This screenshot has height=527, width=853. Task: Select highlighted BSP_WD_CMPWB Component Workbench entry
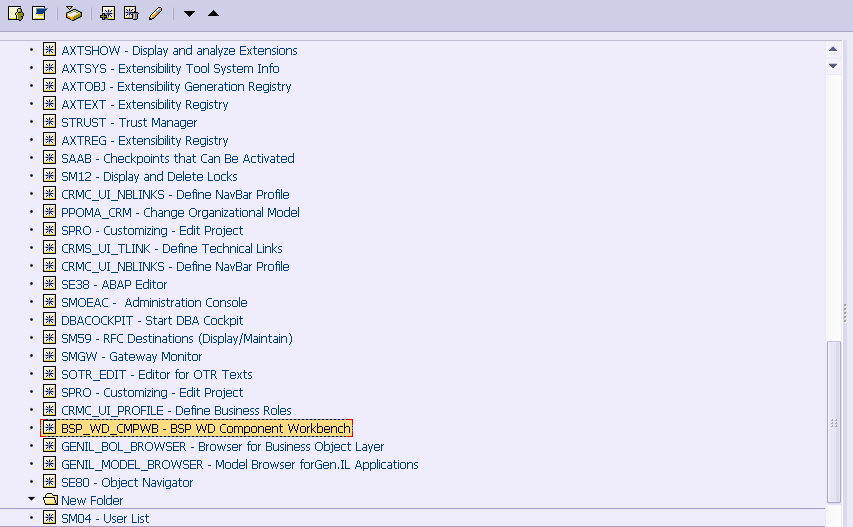pos(206,429)
